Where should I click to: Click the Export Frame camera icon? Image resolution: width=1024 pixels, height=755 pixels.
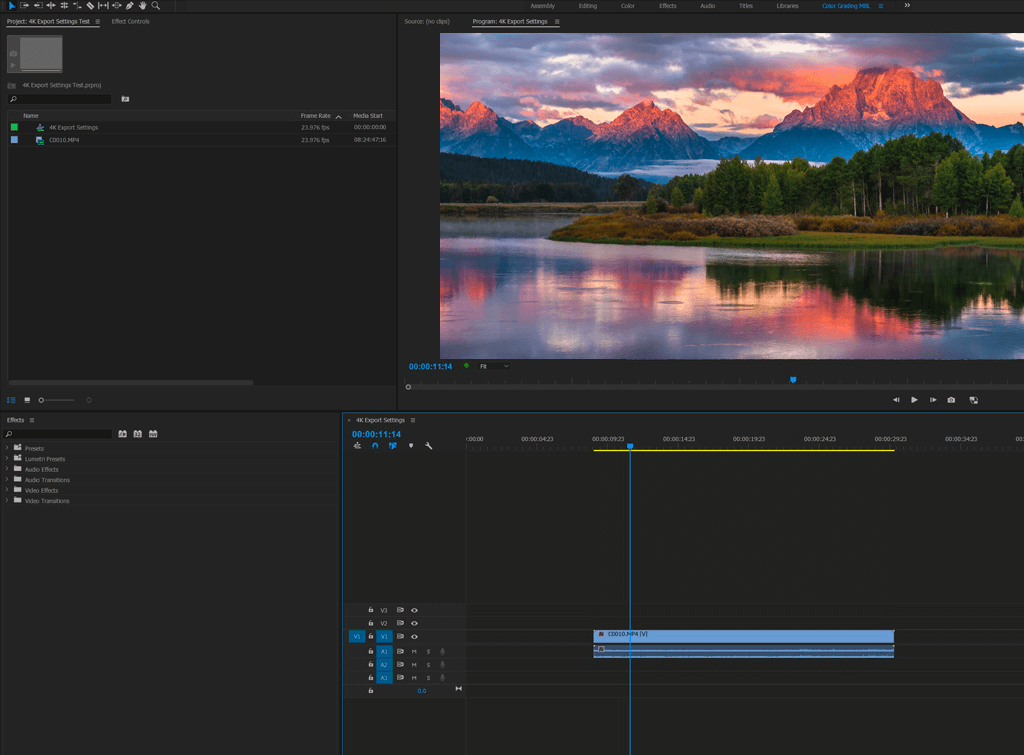(x=951, y=400)
